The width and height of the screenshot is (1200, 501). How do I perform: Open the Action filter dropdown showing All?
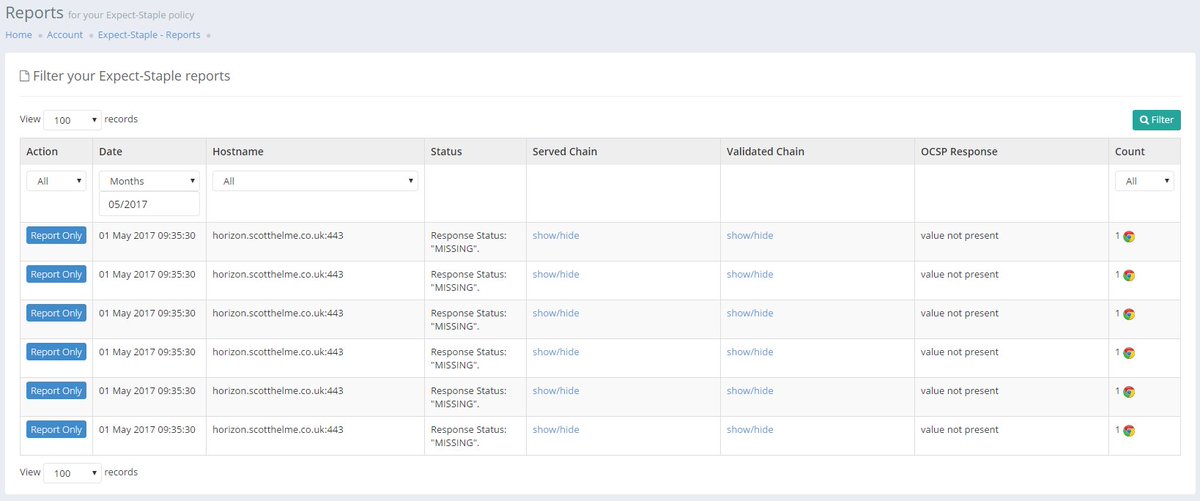coord(57,181)
